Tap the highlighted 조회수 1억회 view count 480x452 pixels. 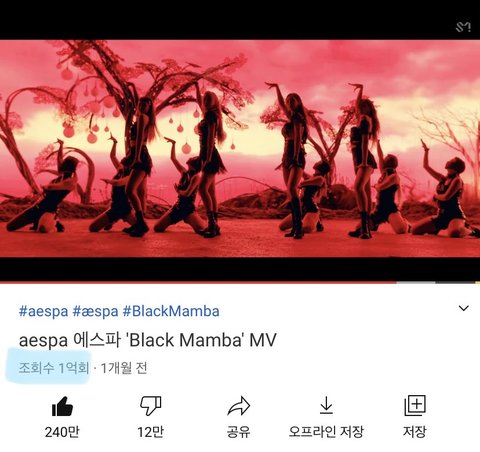(54, 368)
